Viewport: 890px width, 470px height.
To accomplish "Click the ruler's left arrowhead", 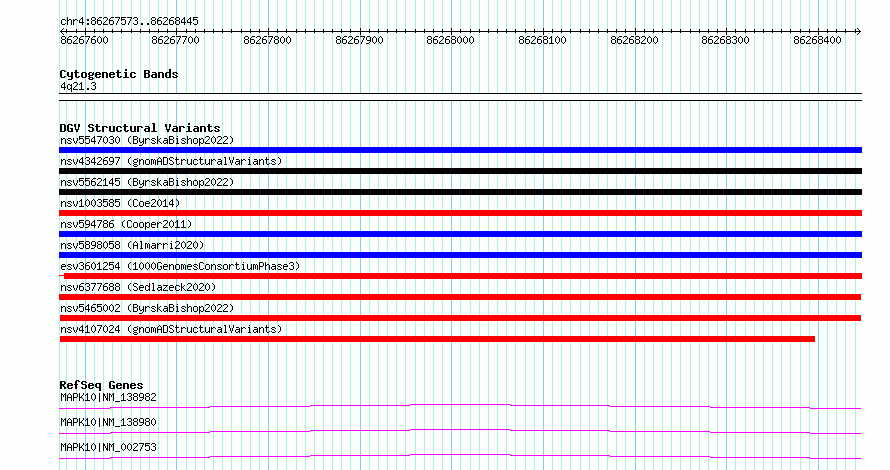I will pyautogui.click(x=62, y=32).
